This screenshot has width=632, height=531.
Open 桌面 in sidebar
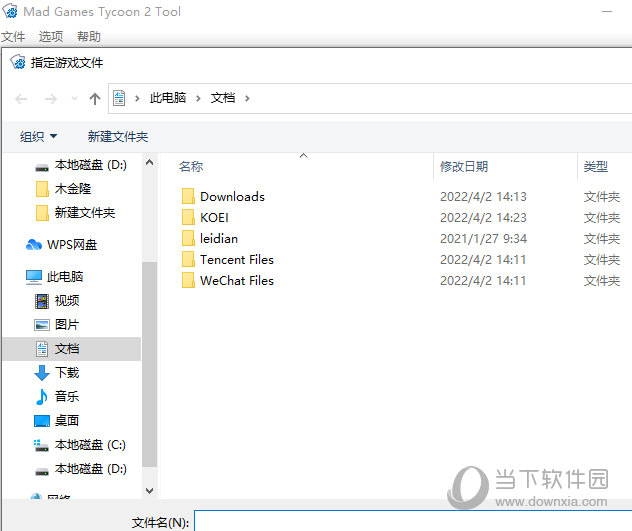[x=57, y=421]
